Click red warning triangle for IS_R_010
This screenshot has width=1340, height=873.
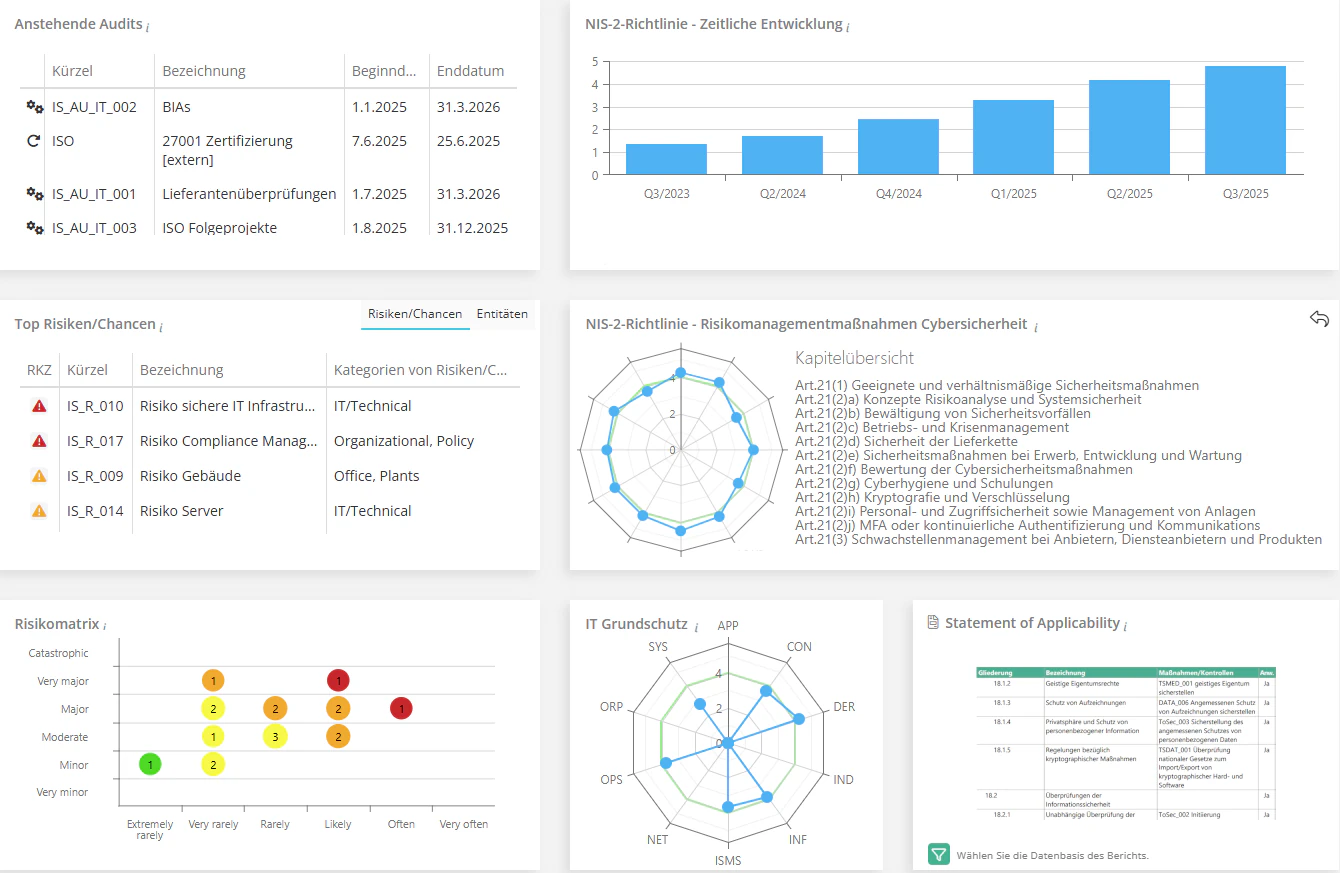tap(39, 406)
